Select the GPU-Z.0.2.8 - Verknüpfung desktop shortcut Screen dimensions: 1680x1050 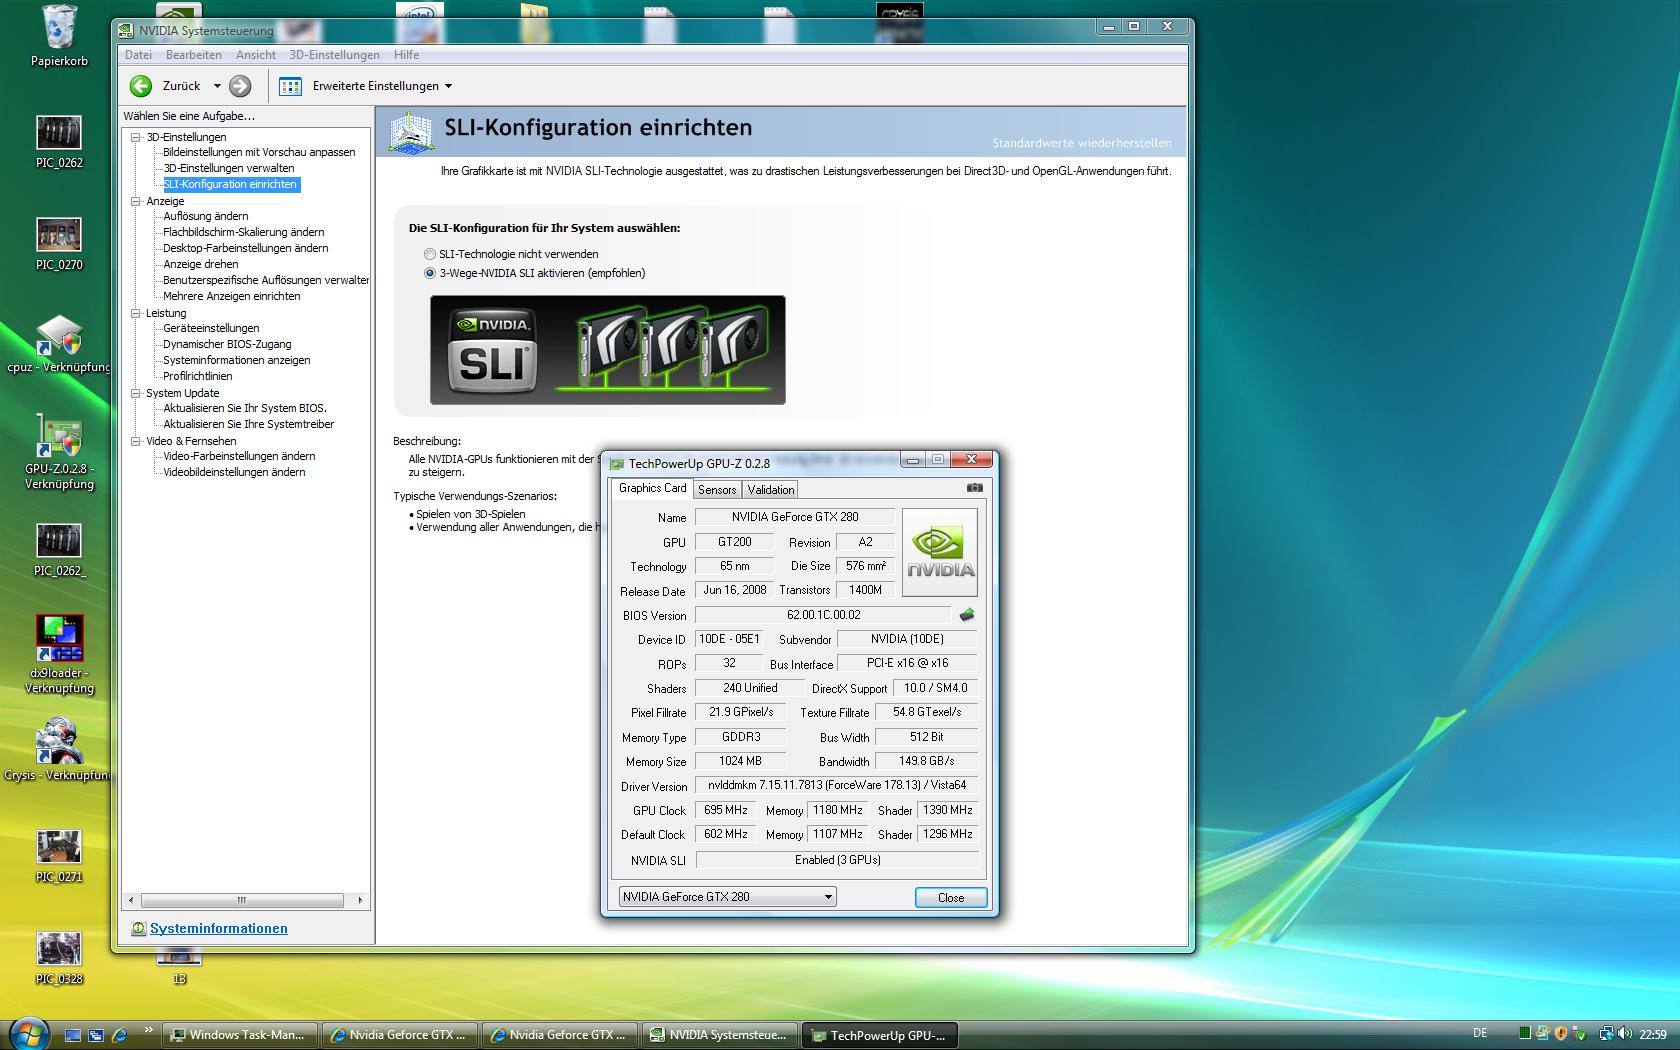pos(59,450)
